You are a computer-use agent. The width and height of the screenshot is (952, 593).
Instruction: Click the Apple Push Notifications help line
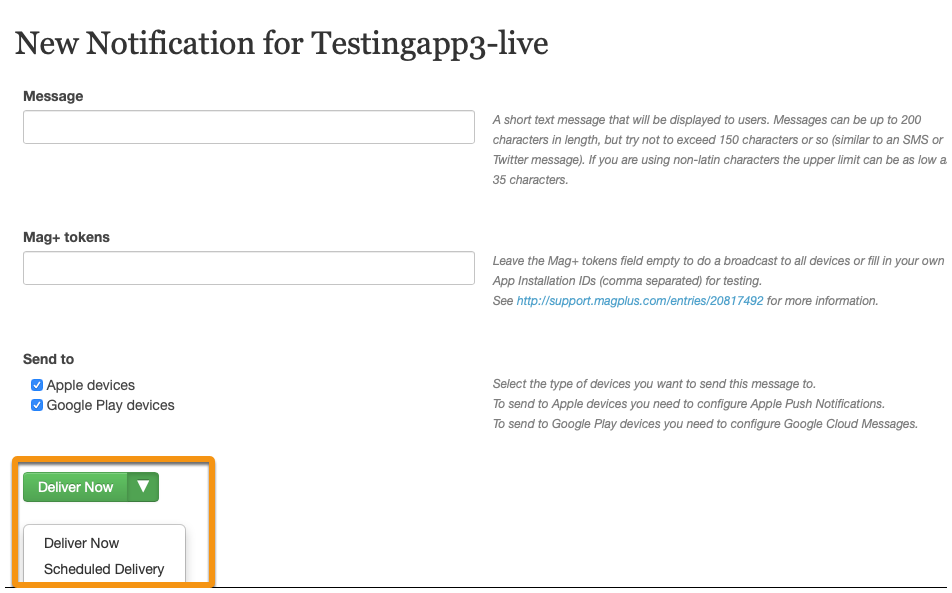688,404
